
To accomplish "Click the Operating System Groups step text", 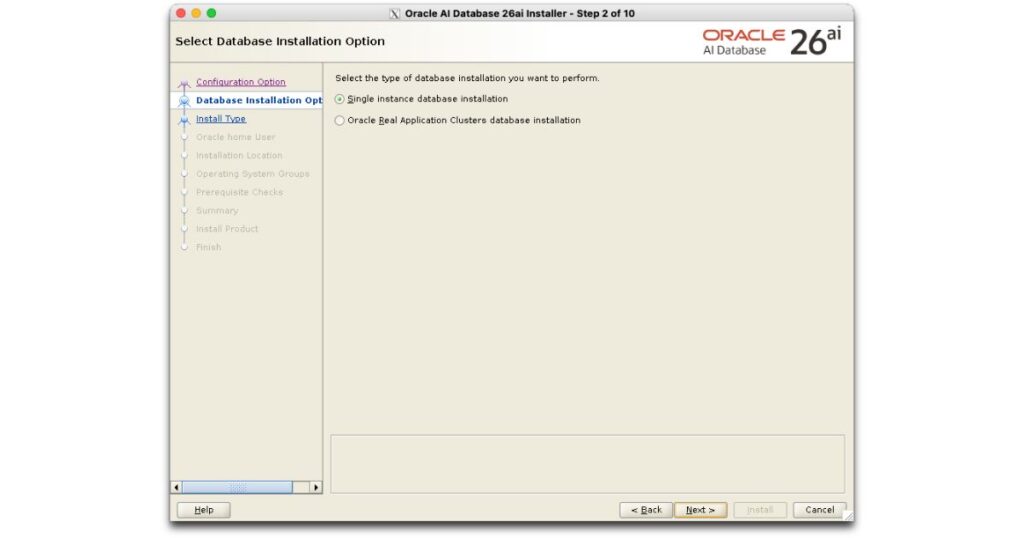I will (x=253, y=174).
